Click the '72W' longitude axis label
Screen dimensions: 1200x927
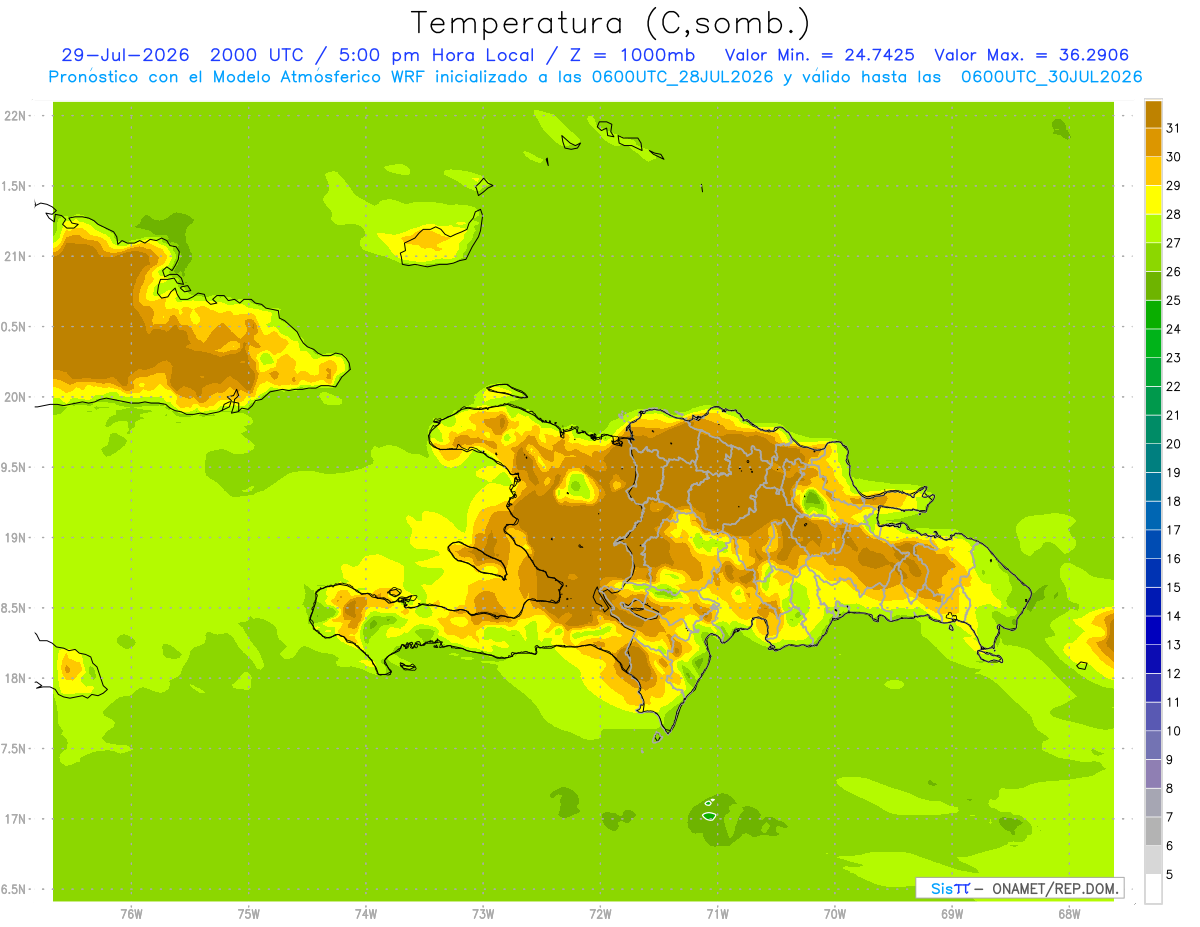tap(600, 914)
